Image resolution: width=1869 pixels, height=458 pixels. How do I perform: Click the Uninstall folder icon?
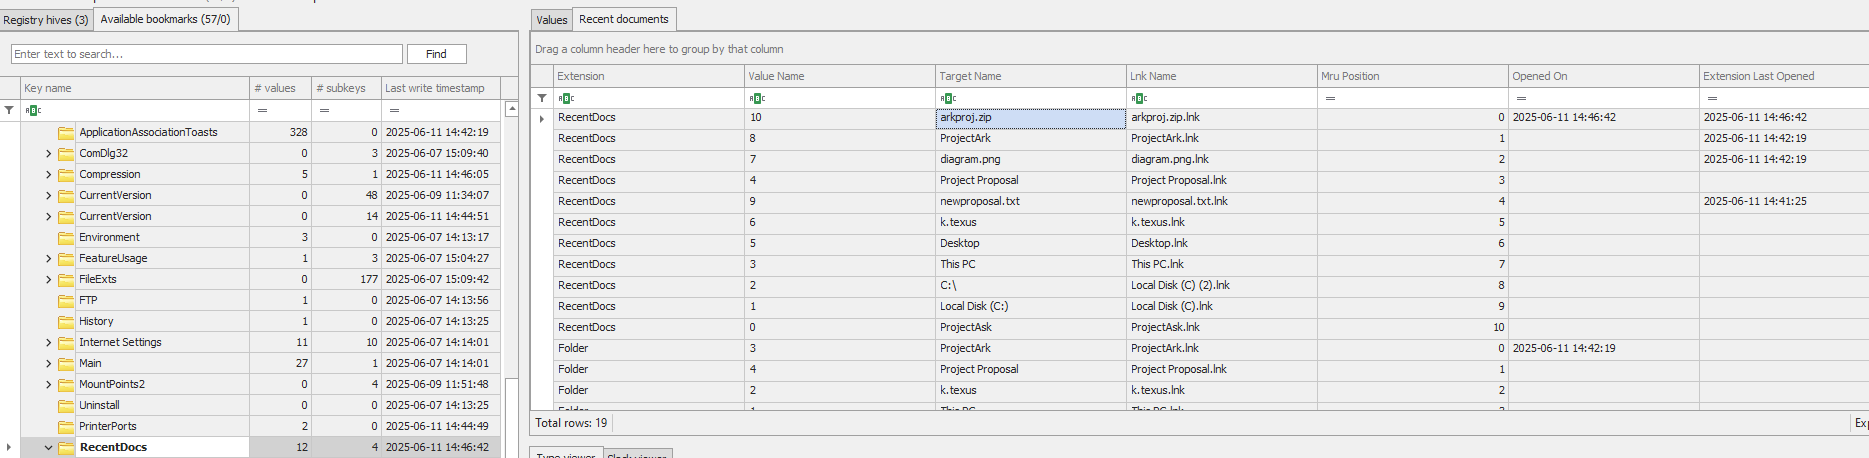click(66, 405)
